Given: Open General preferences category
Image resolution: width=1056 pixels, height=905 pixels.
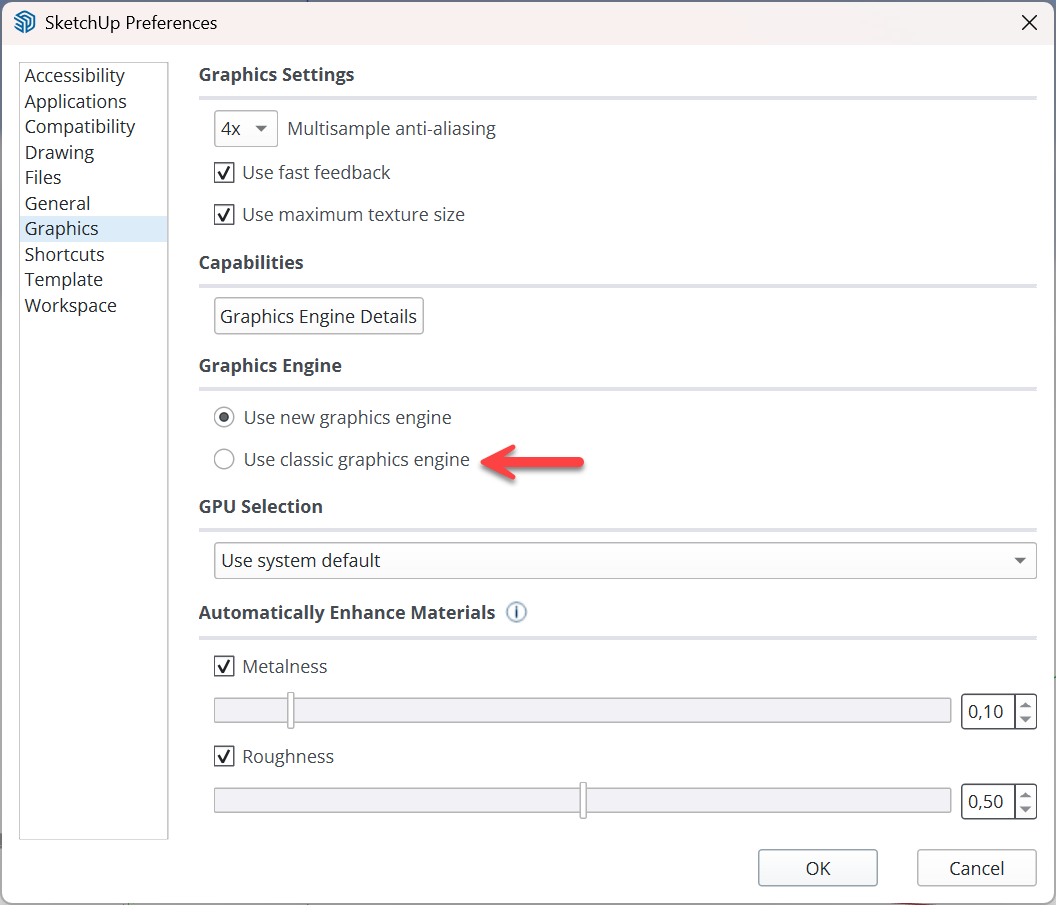Looking at the screenshot, I should pyautogui.click(x=94, y=203).
